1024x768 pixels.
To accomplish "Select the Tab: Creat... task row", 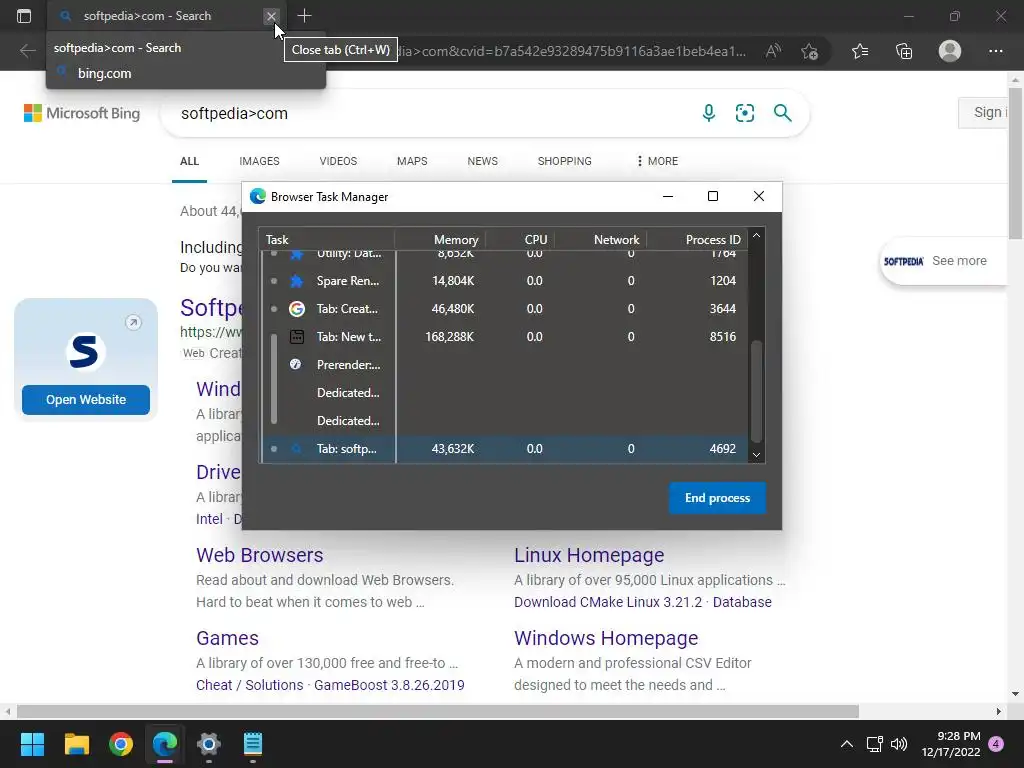I will coord(504,309).
